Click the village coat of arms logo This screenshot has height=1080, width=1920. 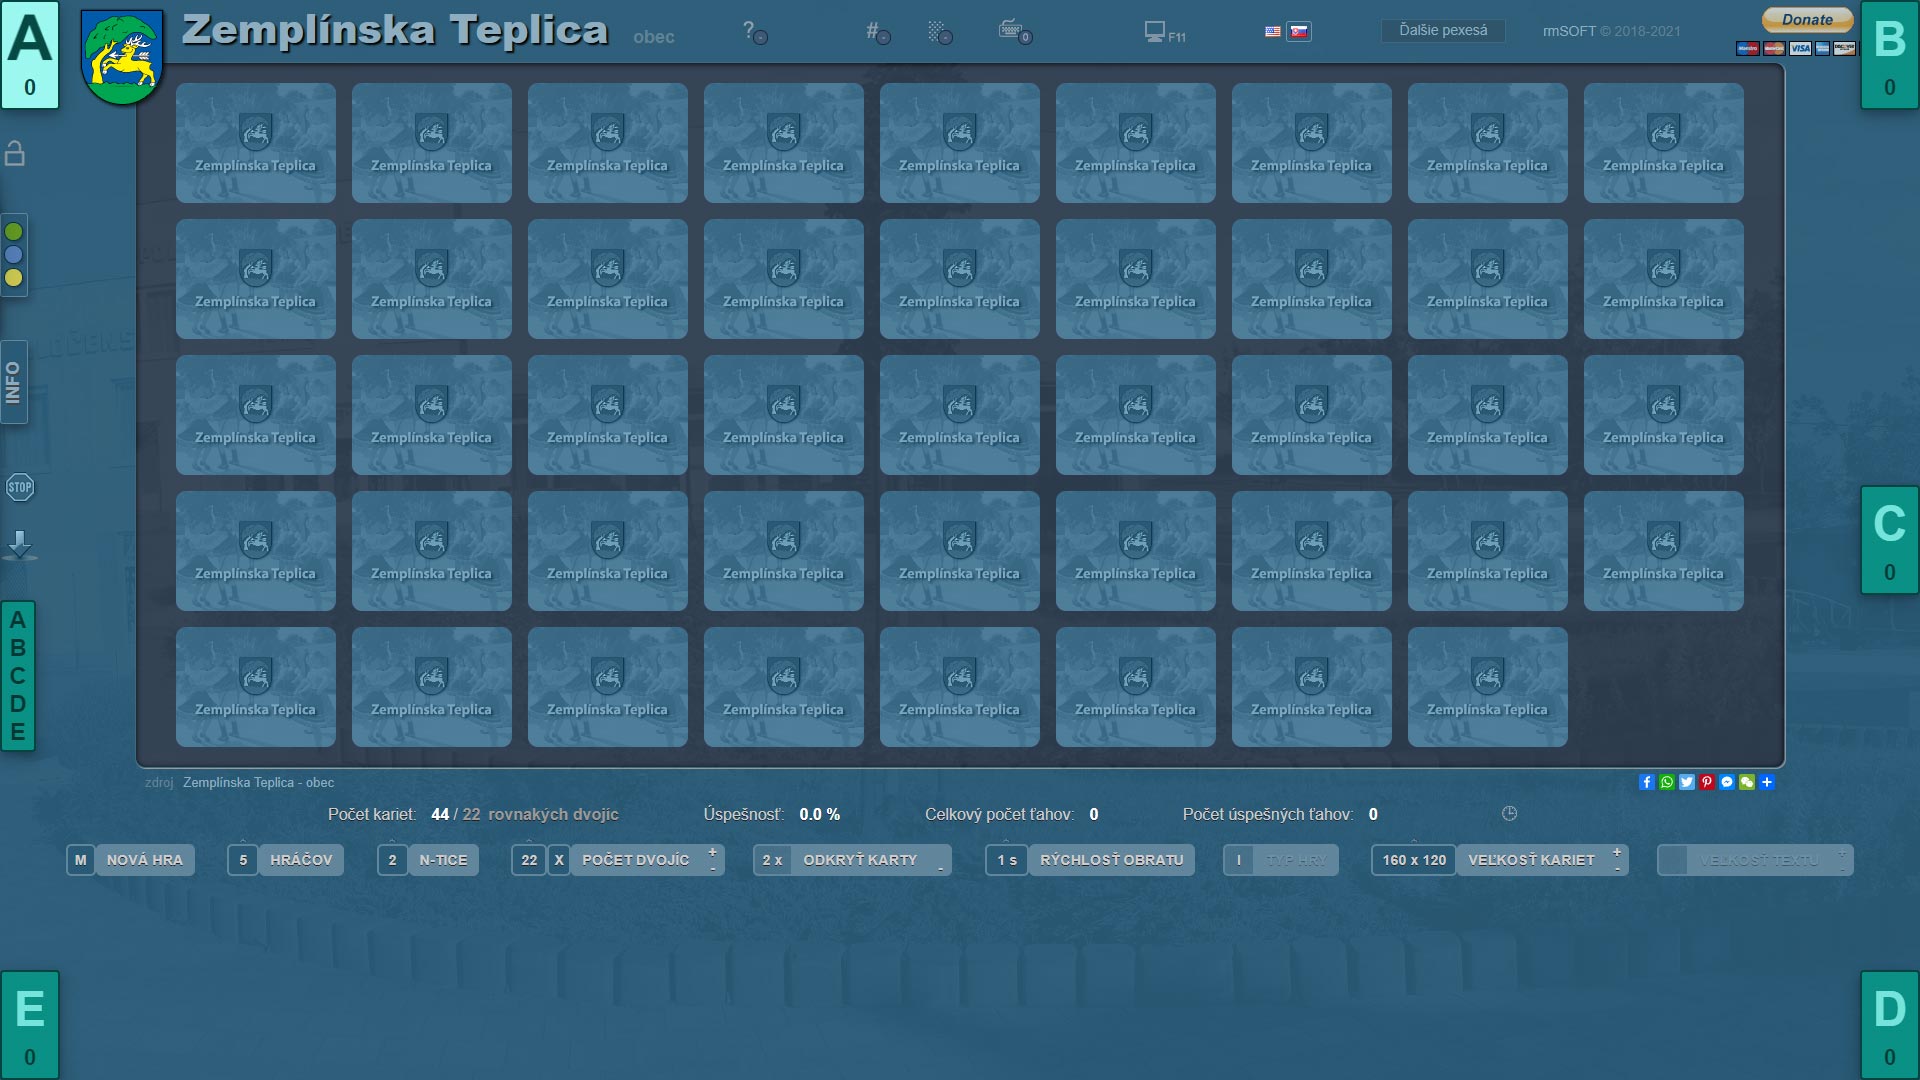coord(122,57)
